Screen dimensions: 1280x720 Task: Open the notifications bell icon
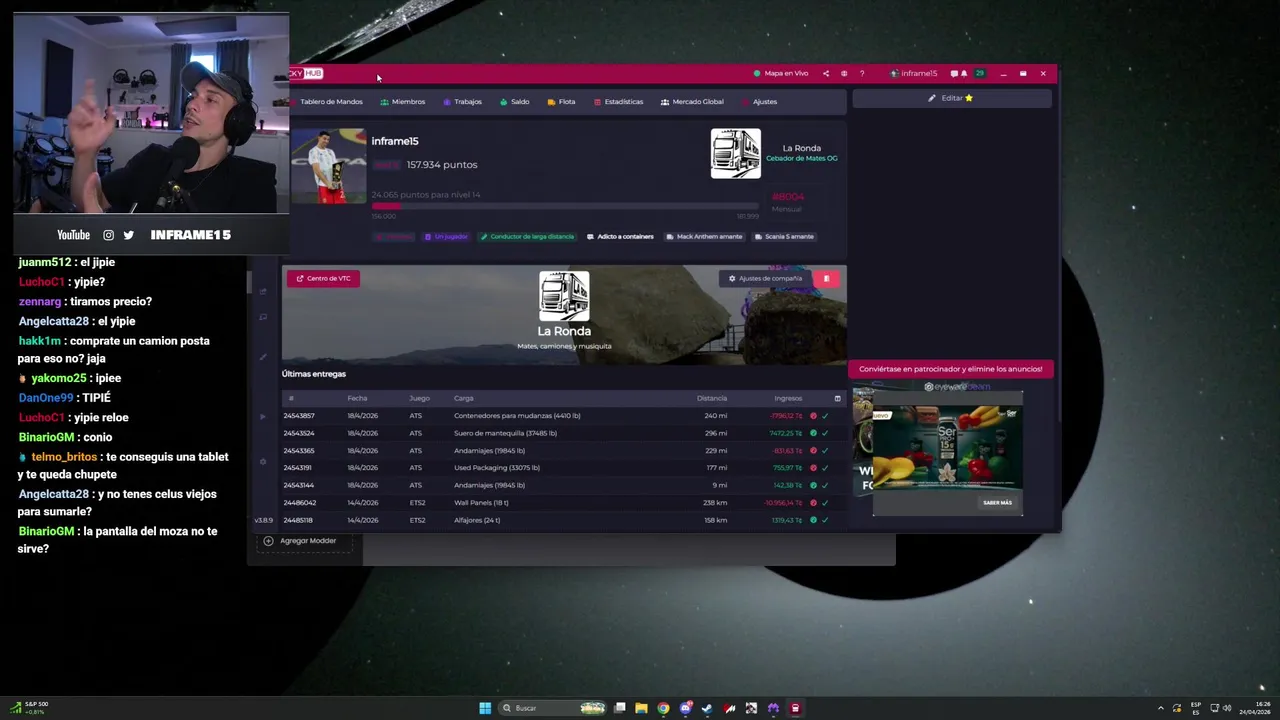(x=964, y=73)
